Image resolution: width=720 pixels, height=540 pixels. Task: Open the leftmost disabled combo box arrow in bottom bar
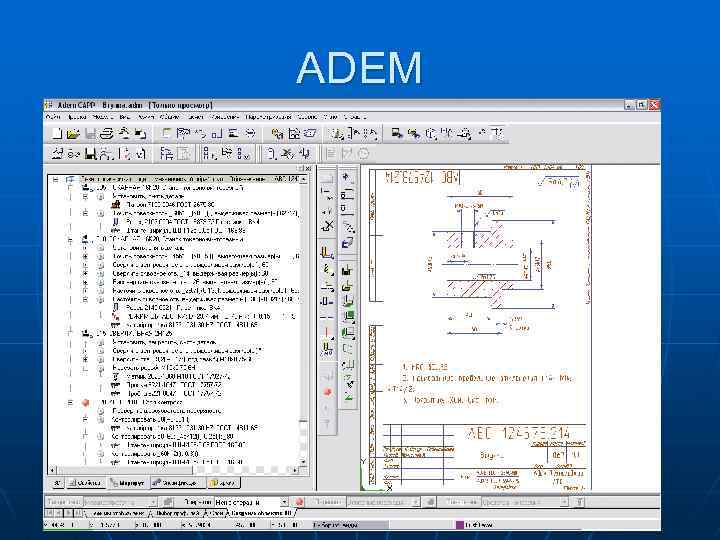click(x=153, y=502)
